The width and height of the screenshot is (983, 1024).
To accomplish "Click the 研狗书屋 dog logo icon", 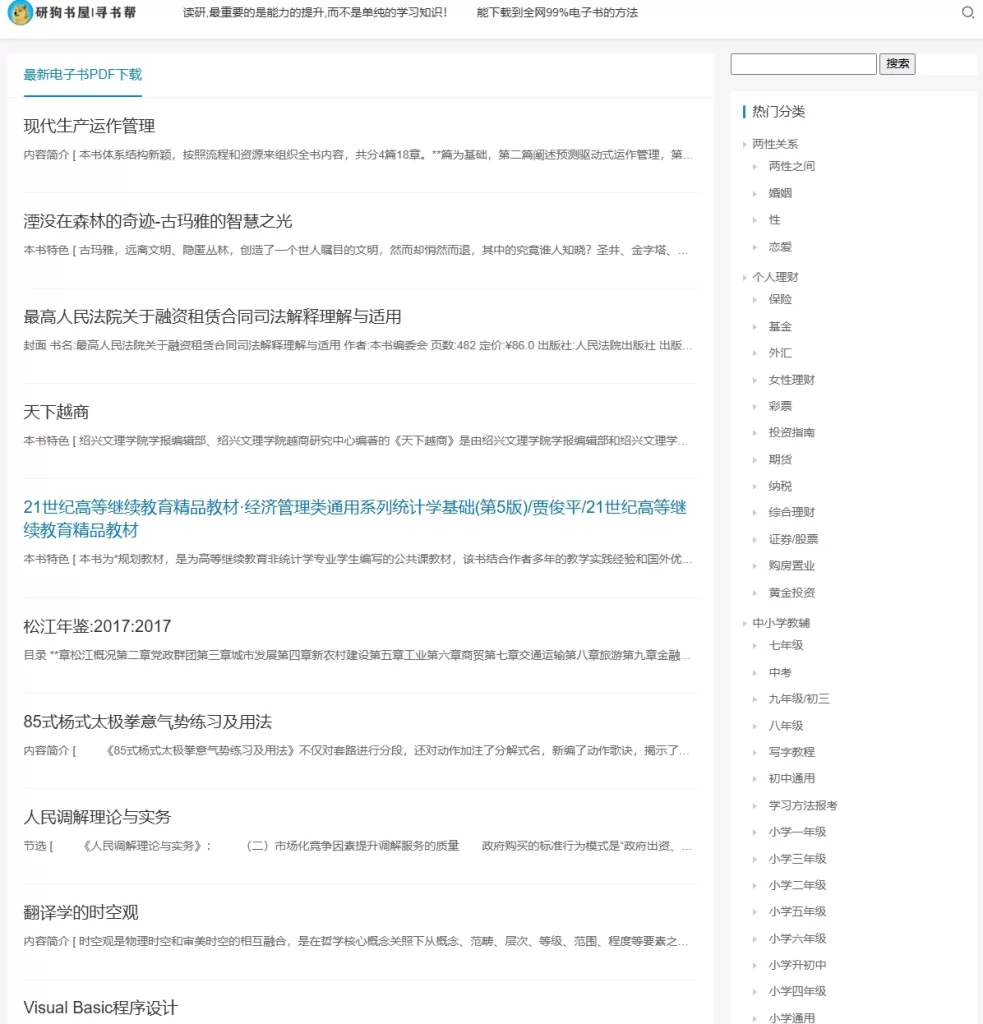I will [20, 13].
